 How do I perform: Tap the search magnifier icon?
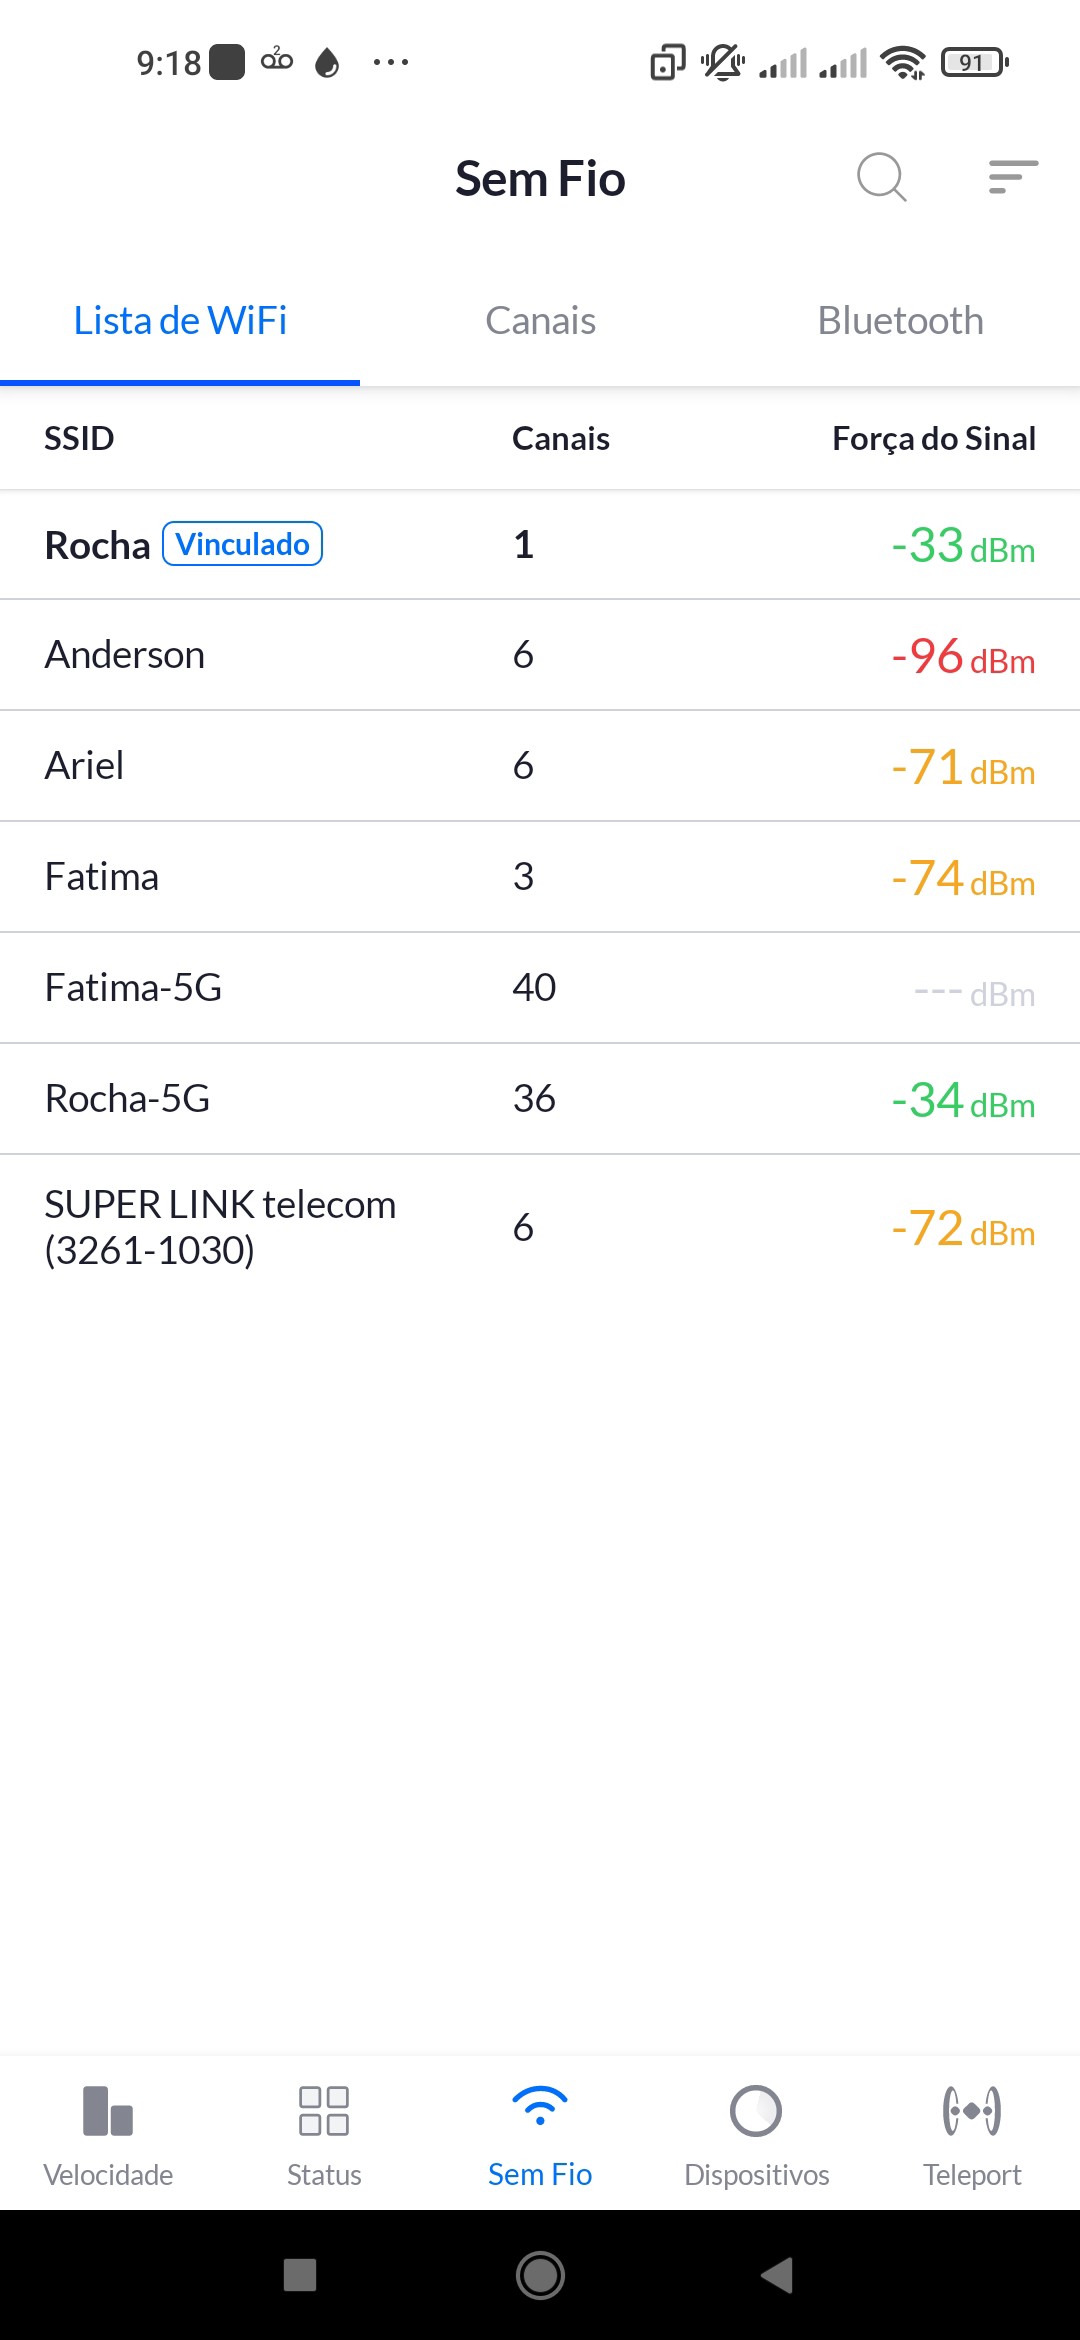click(x=881, y=178)
